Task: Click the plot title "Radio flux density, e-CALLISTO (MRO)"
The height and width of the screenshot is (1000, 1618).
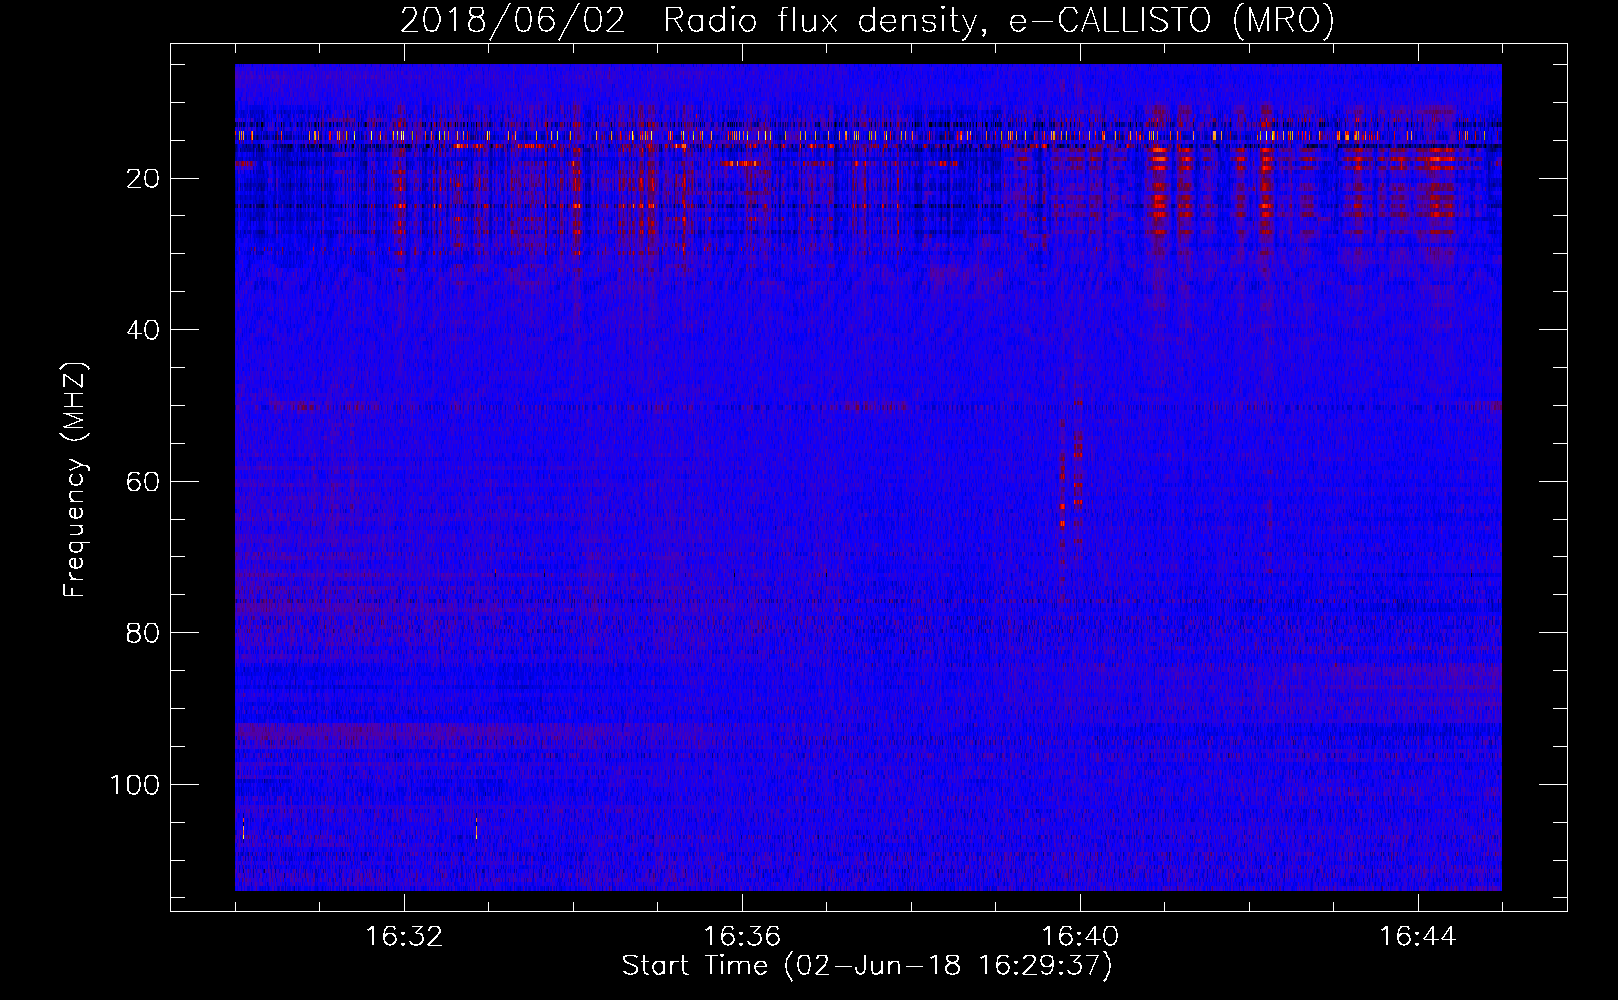Action: click(998, 21)
